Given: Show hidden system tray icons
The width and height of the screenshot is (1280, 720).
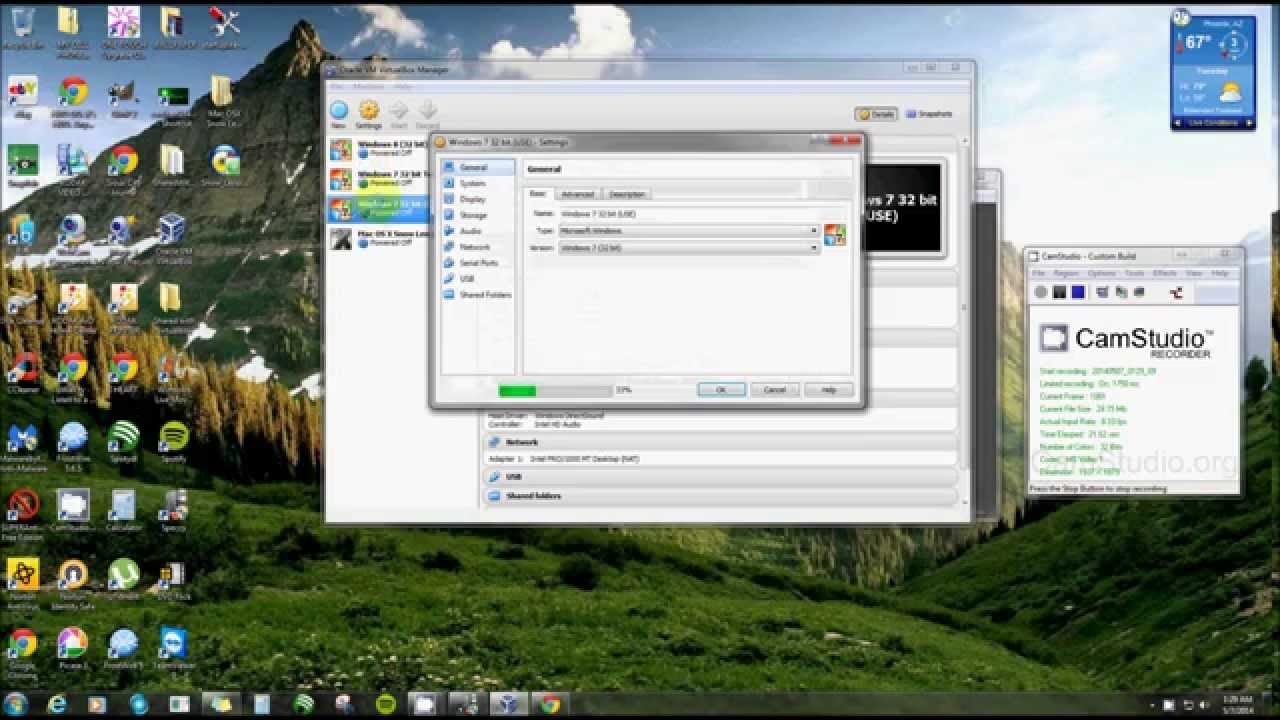Looking at the screenshot, I should coord(1150,705).
